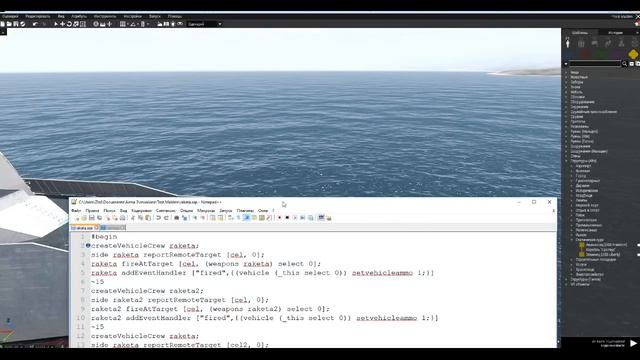Click the bookmark marker on line 2 margin

pyautogui.click(x=88, y=246)
